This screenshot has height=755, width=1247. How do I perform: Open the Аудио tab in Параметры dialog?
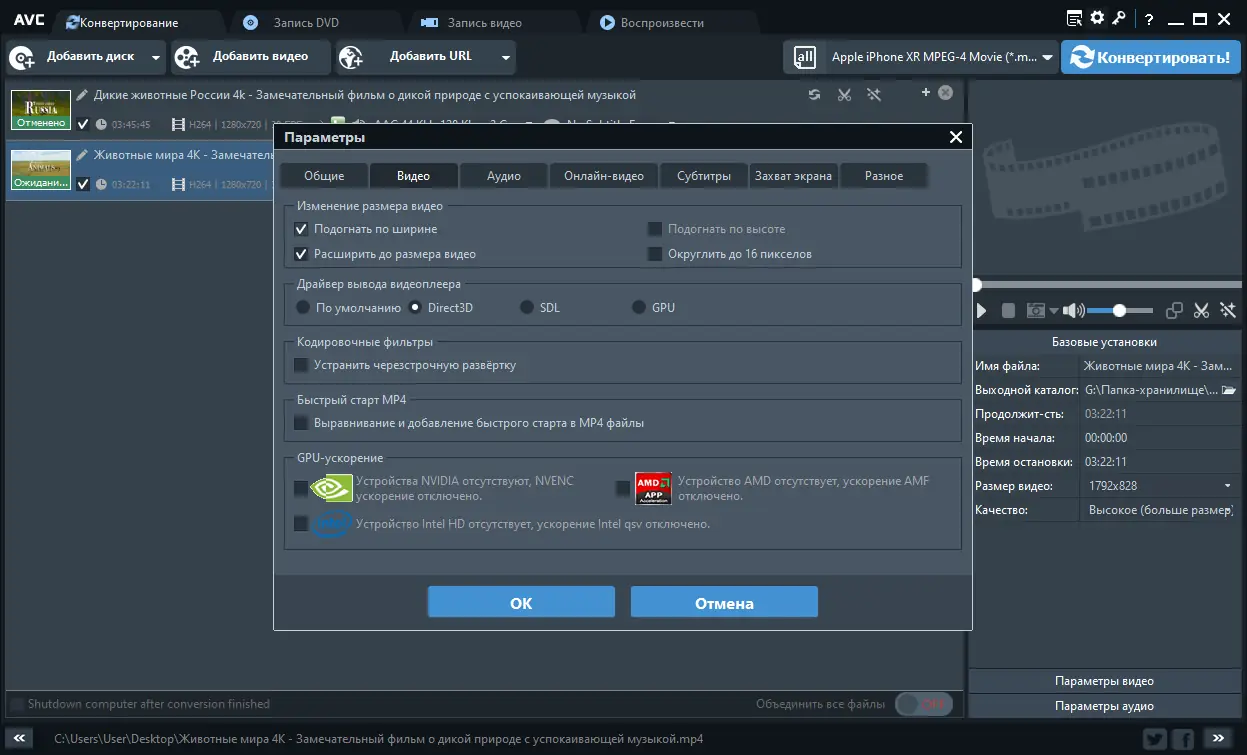(x=503, y=175)
